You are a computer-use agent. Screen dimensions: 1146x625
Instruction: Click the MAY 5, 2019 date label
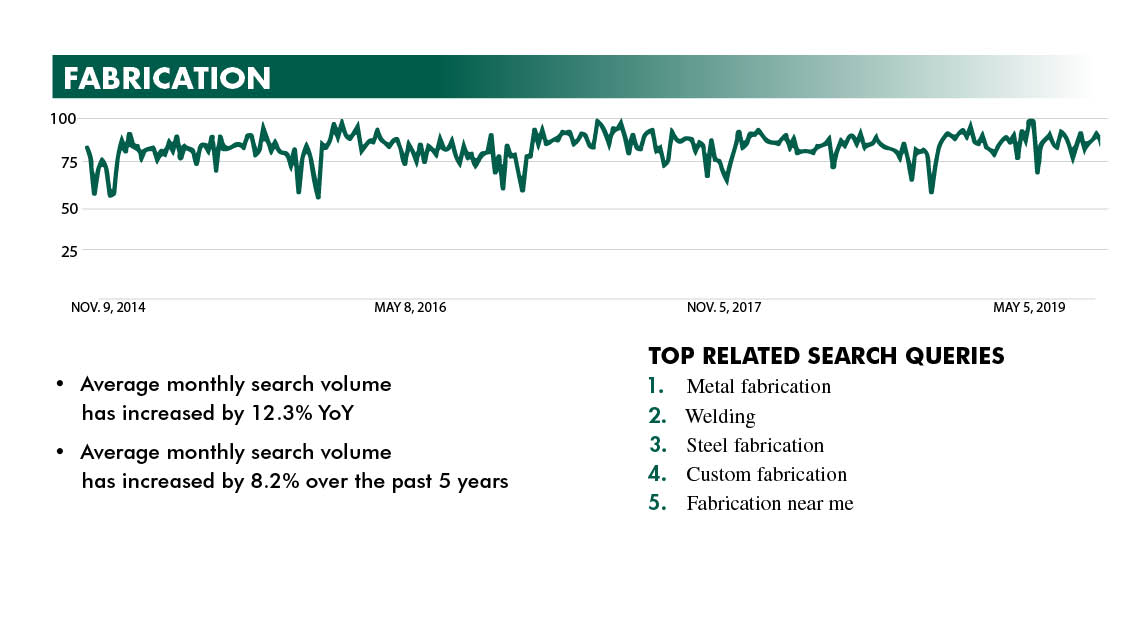pyautogui.click(x=1029, y=308)
